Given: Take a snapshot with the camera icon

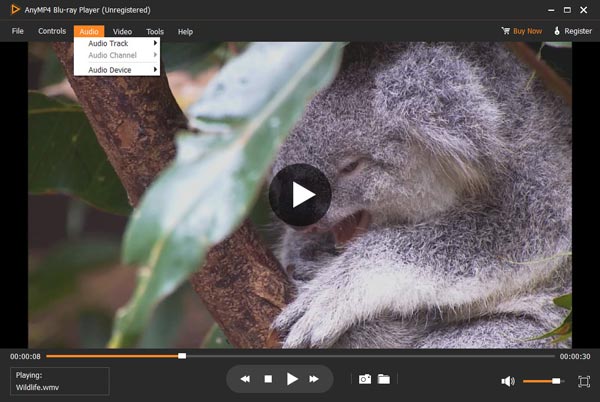Looking at the screenshot, I should click(365, 379).
